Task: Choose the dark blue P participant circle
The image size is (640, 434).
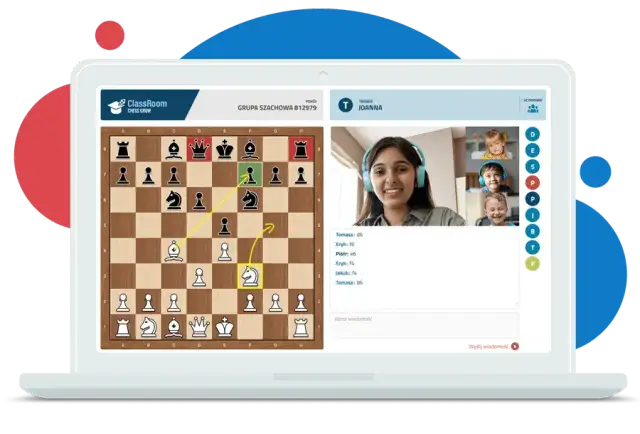Action: (x=533, y=198)
